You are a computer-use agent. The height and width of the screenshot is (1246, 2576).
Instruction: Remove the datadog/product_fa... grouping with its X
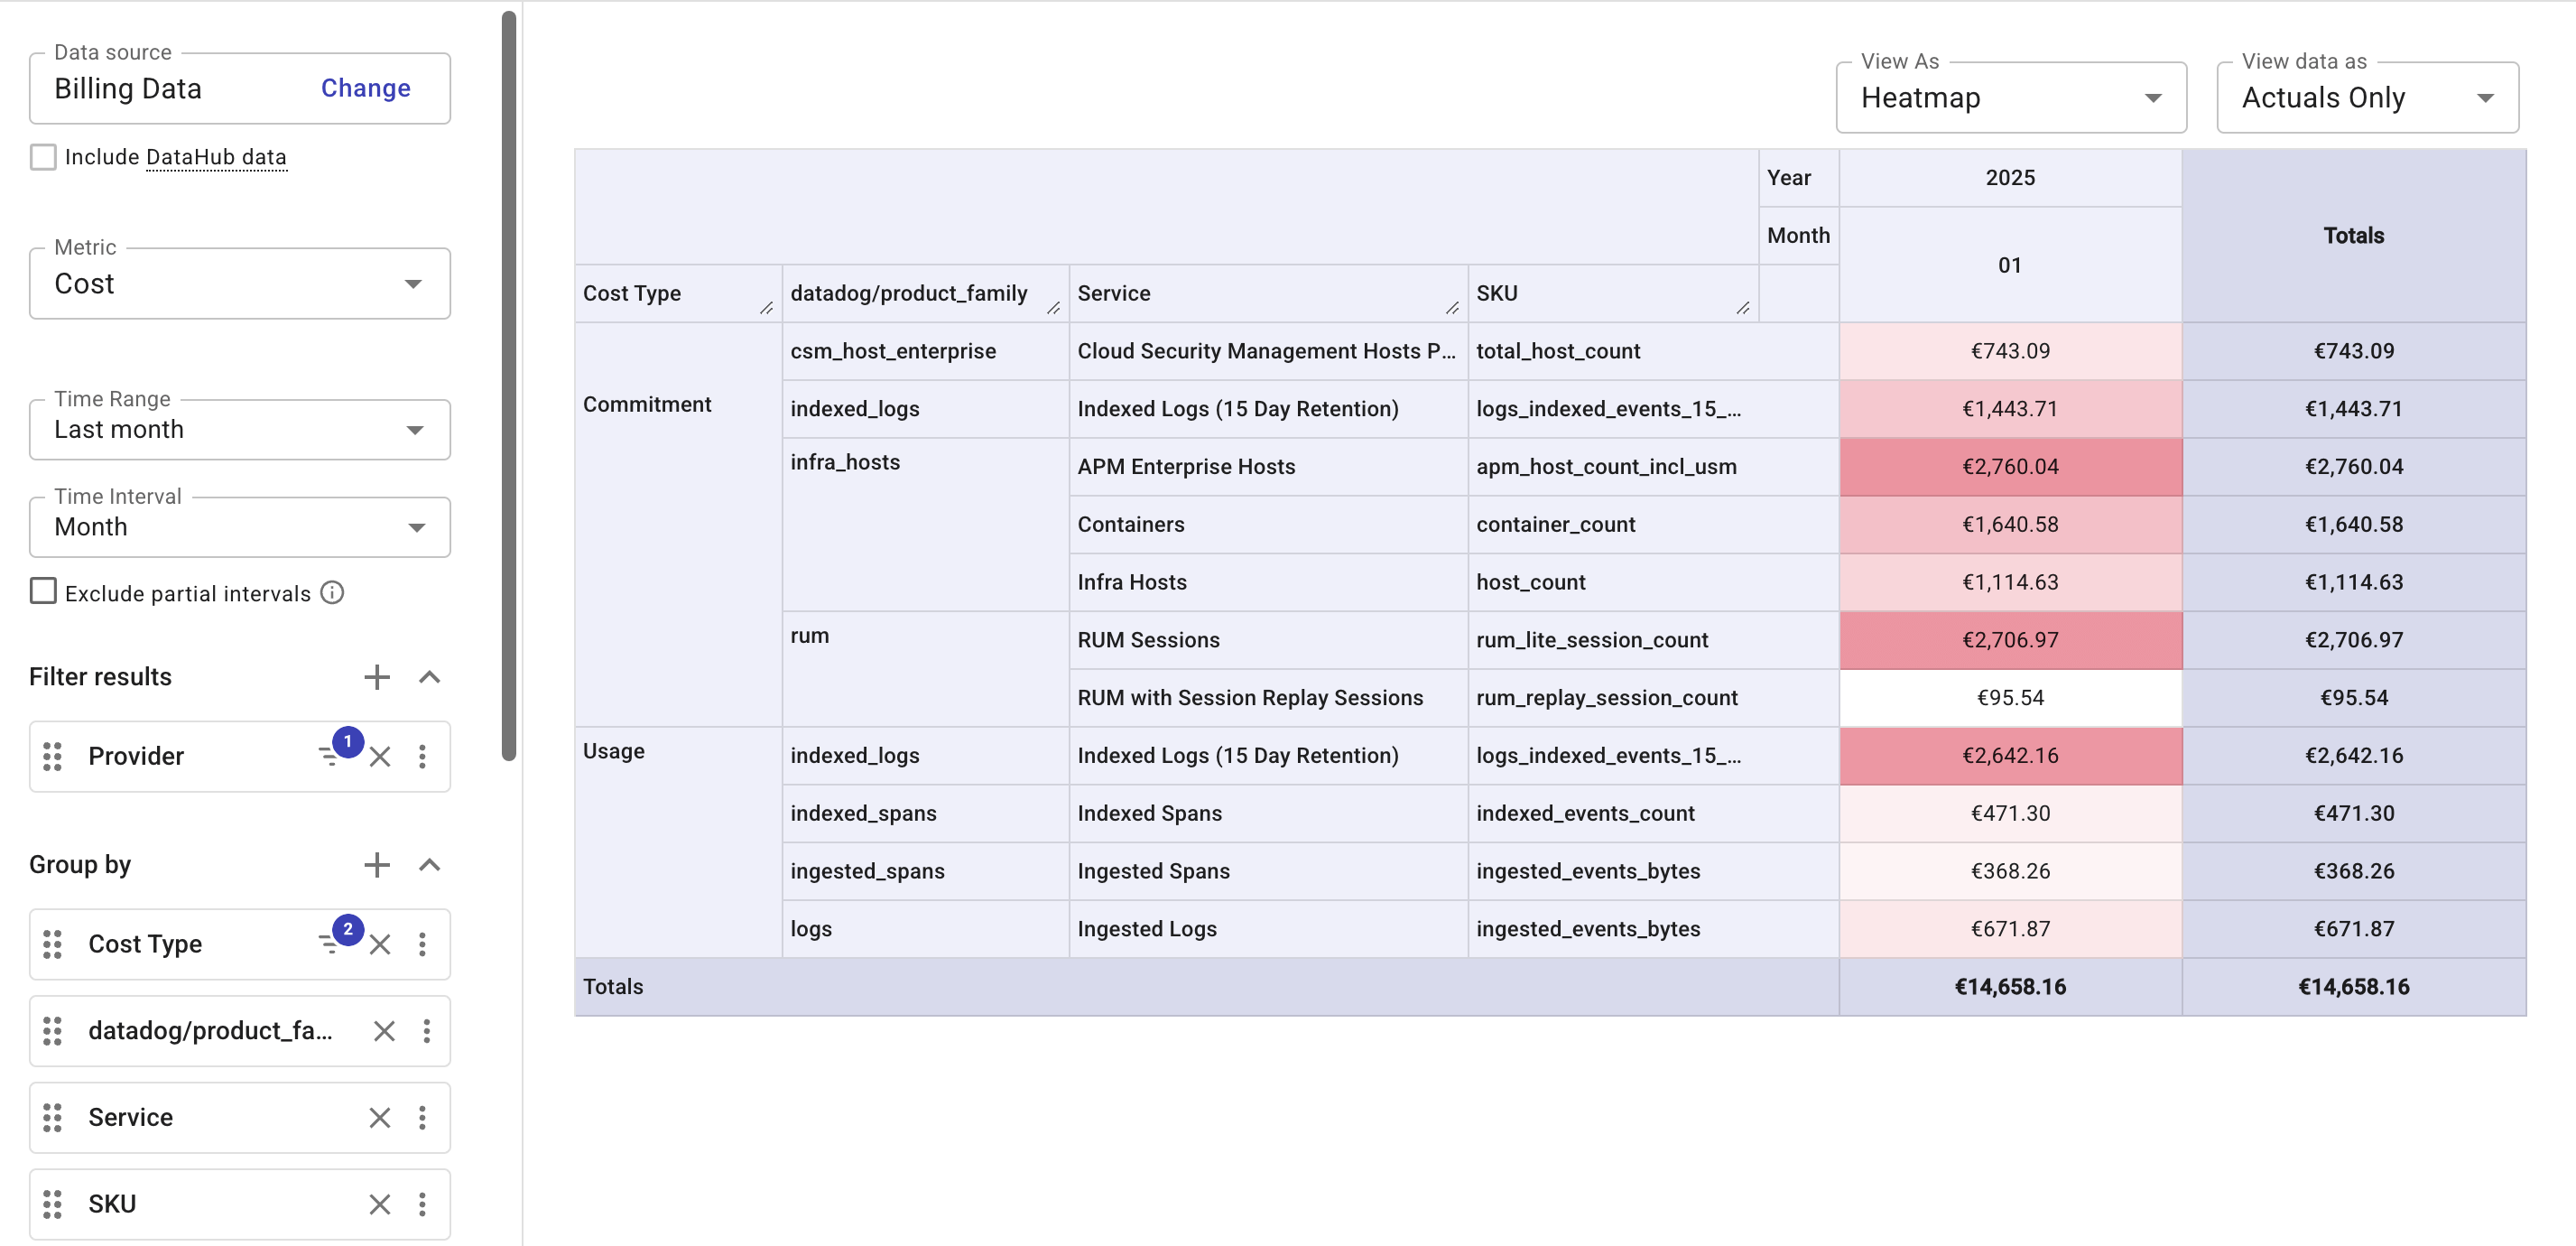pyautogui.click(x=383, y=1031)
